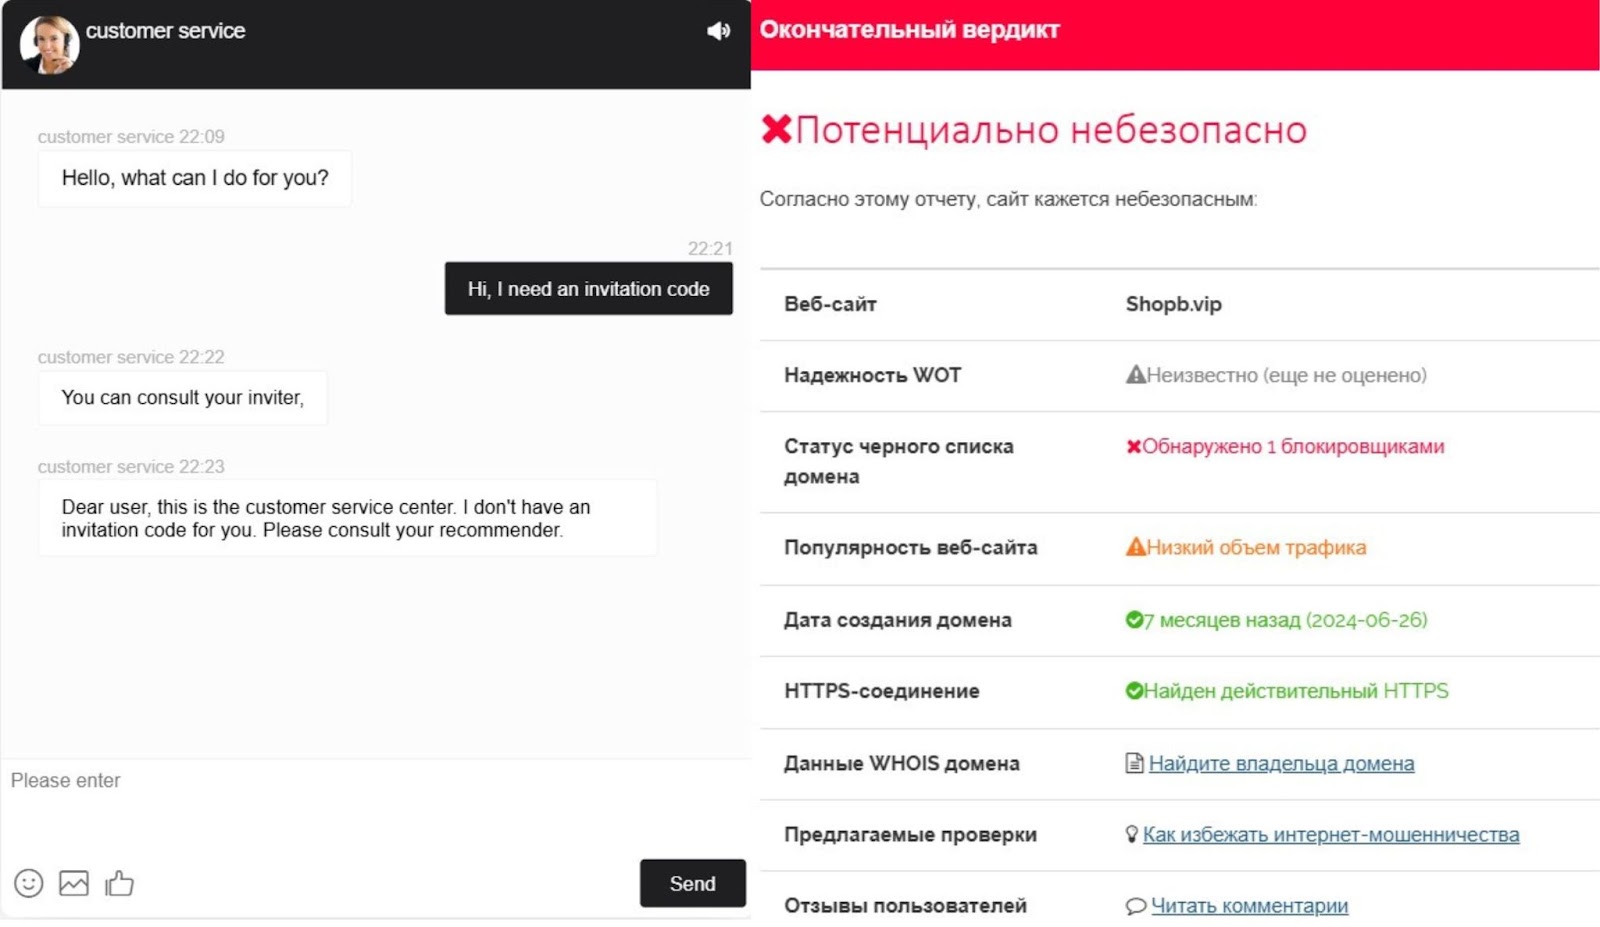Viewport: 1600px width, 927px height.
Task: Mute chat sound with speaker icon
Action: coord(718,31)
